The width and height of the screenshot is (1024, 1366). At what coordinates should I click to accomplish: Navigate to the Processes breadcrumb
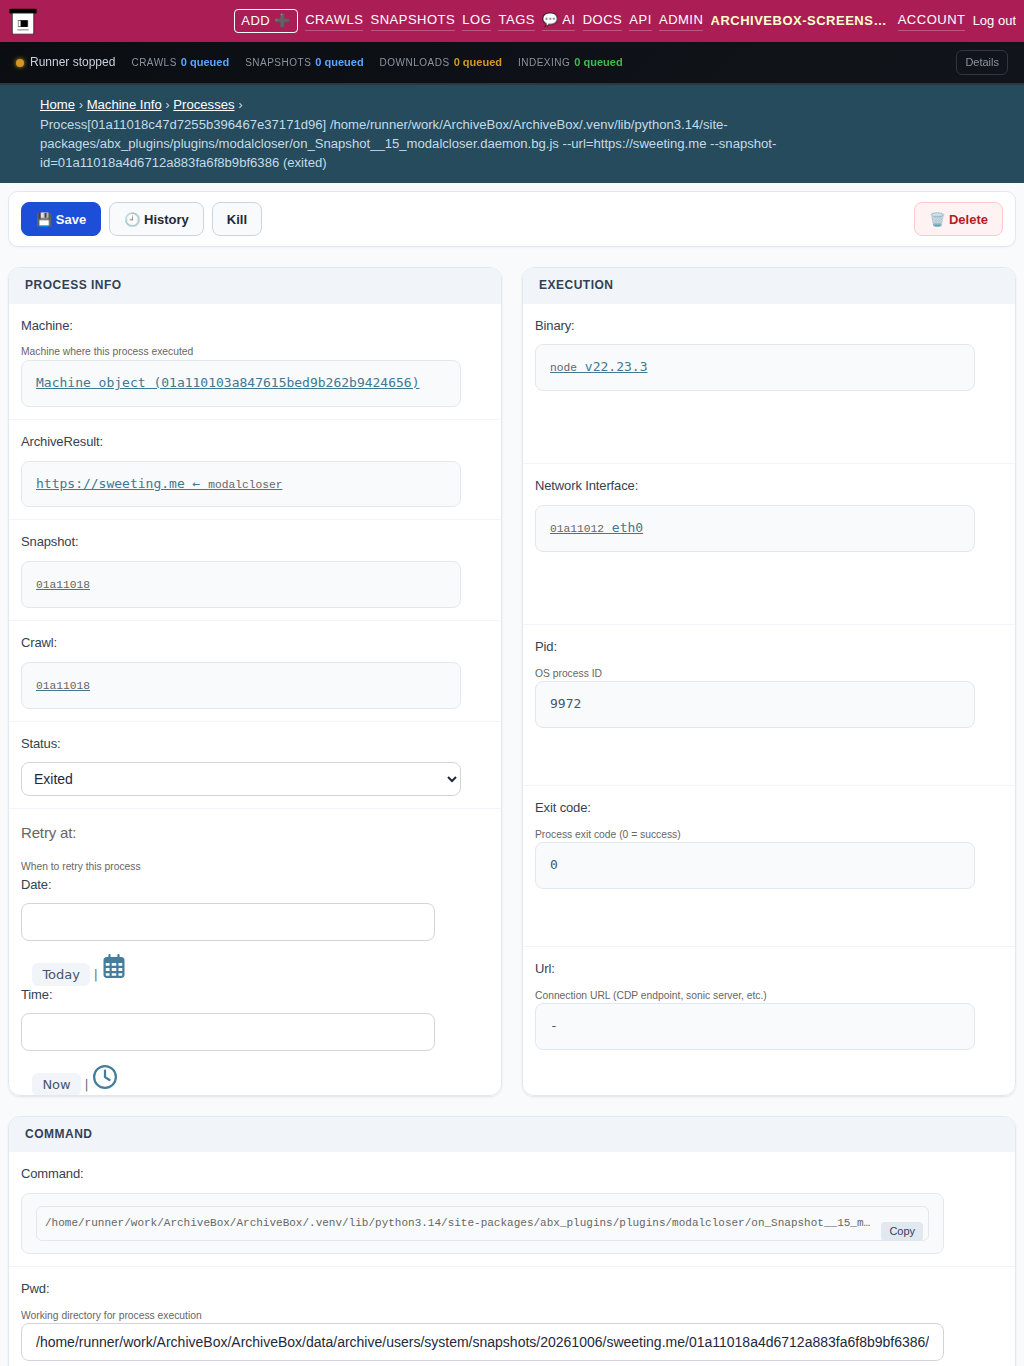[204, 105]
